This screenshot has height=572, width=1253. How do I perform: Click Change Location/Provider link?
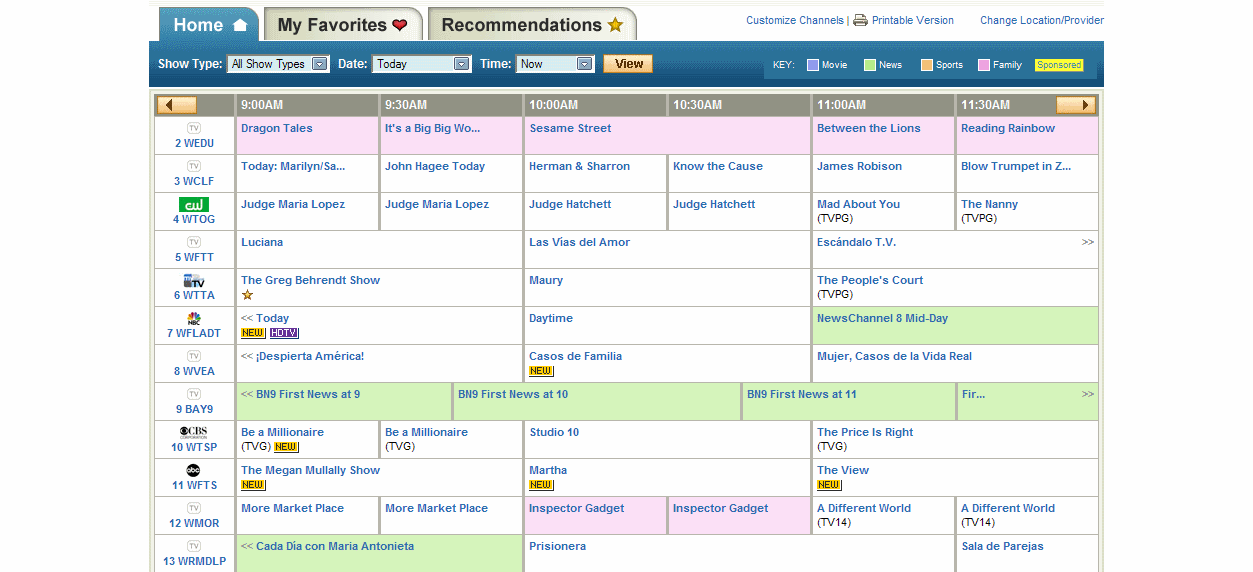pos(1042,20)
